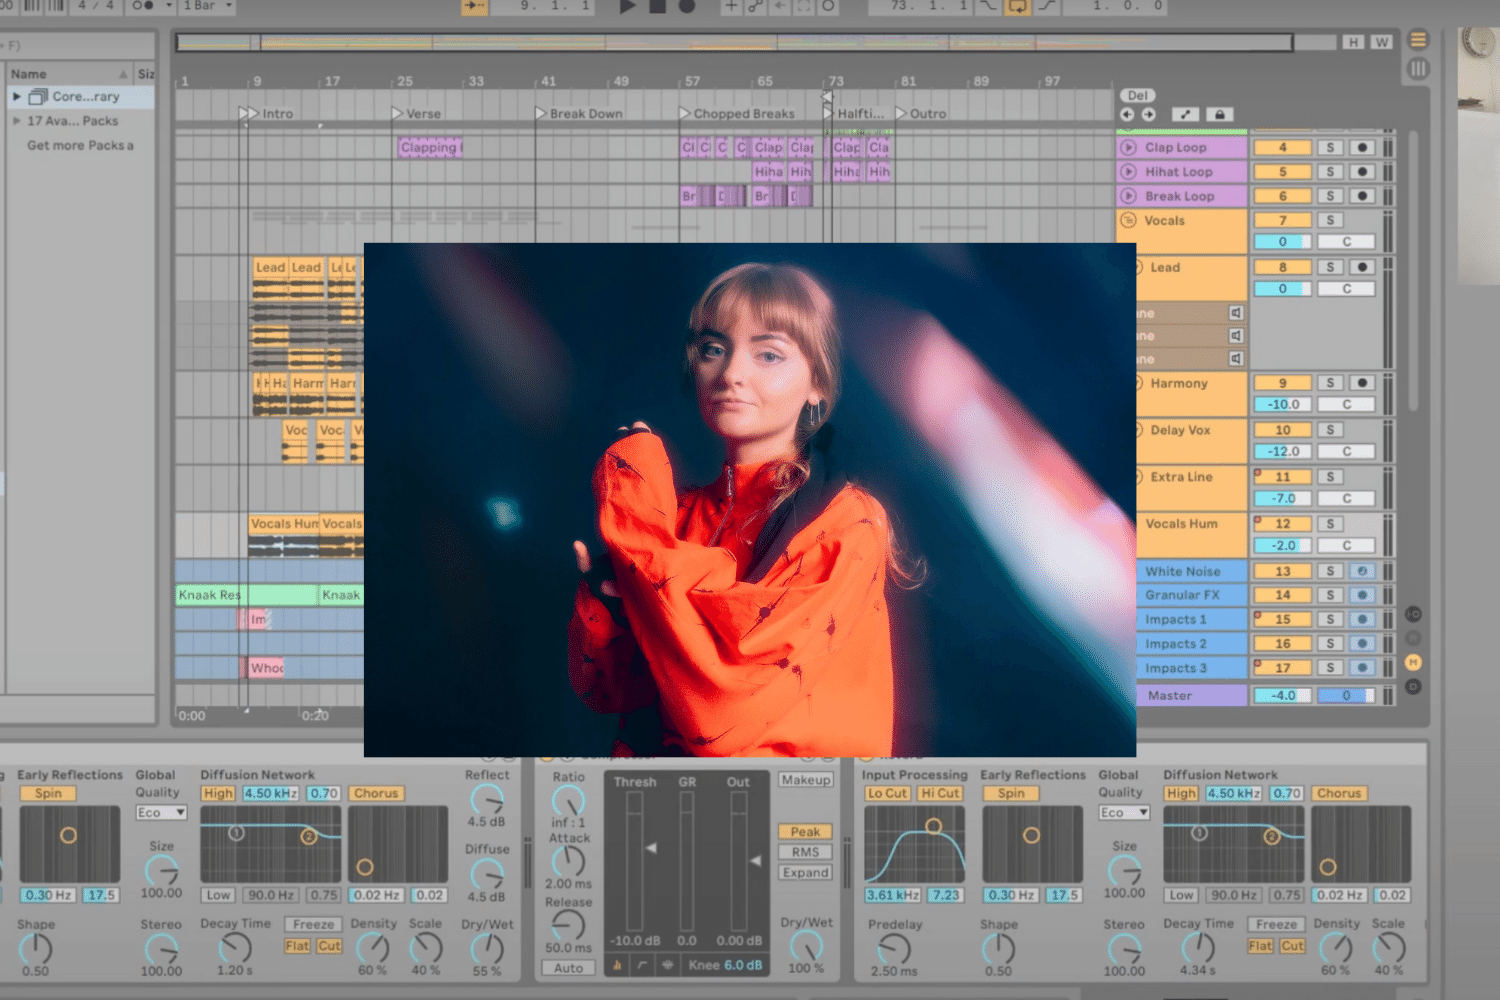Click the Extra Line track pan field

coord(1346,499)
